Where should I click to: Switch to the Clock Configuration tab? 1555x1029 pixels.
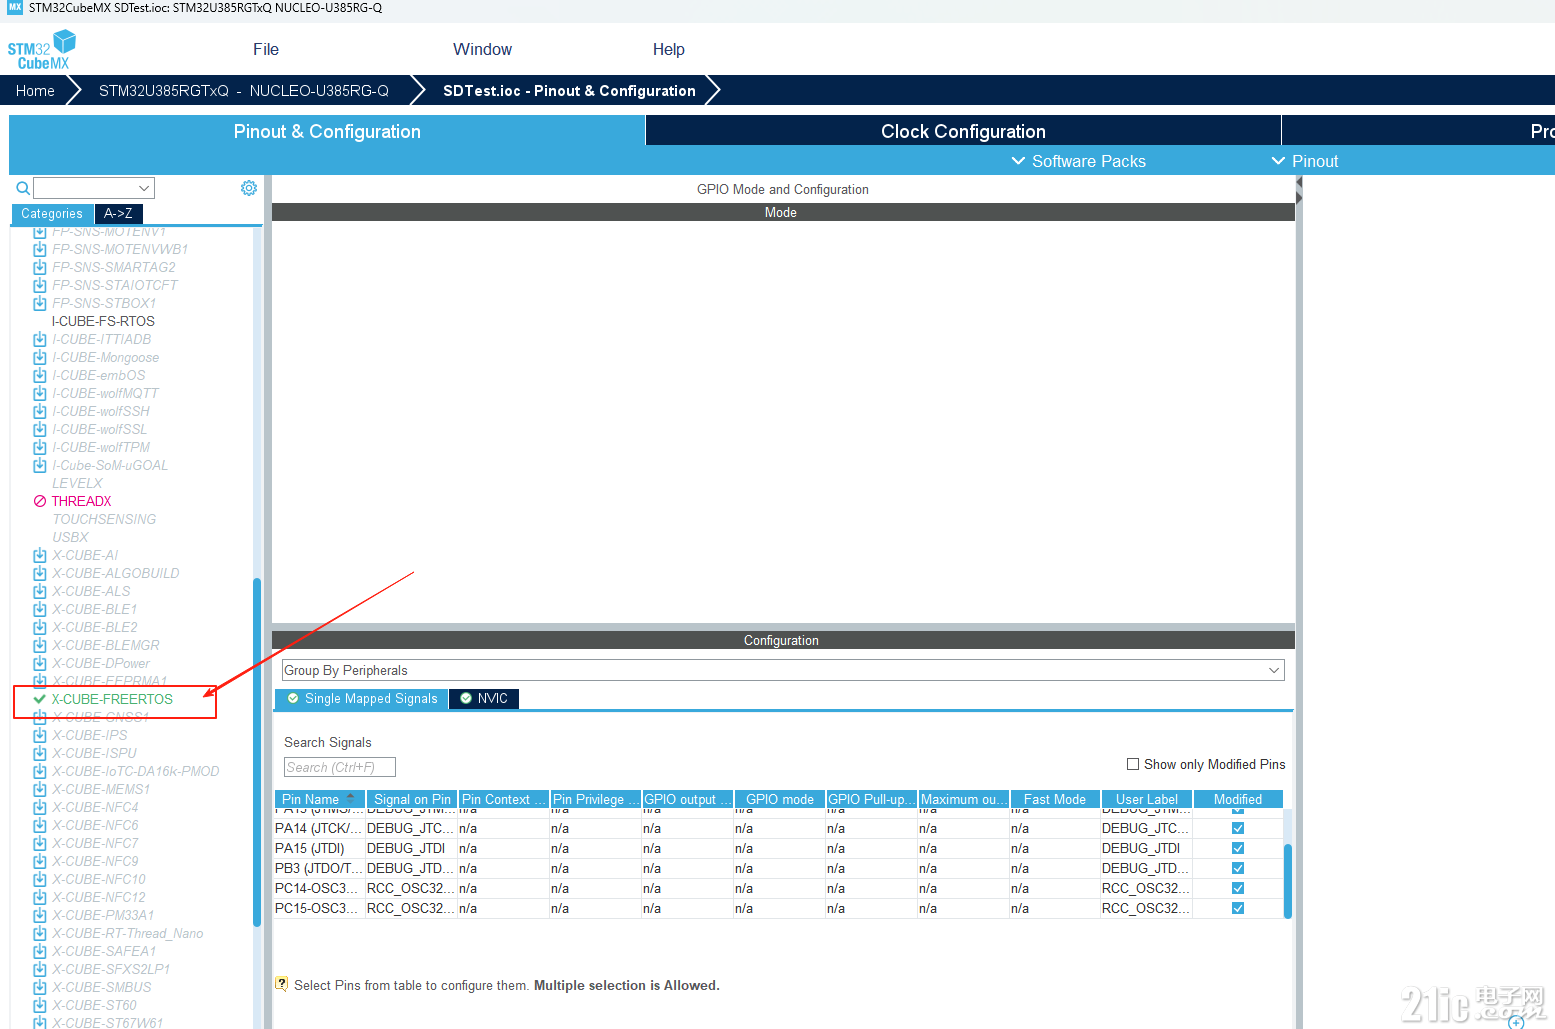[963, 131]
